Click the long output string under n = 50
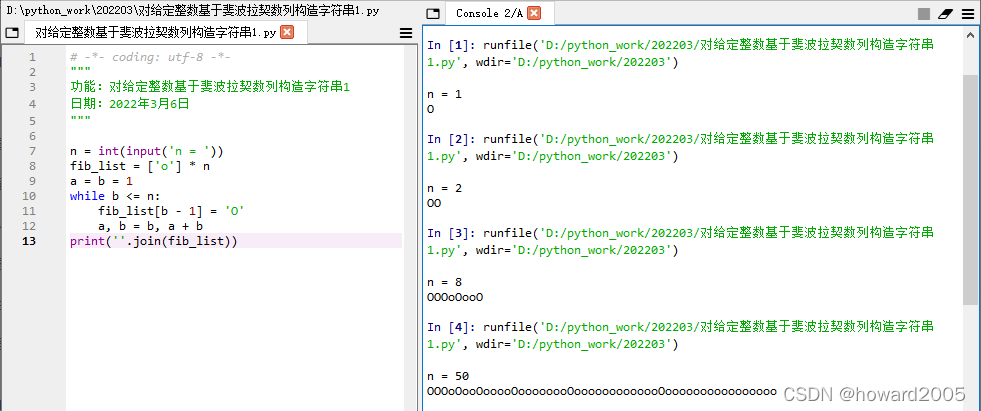This screenshot has width=981, height=411. [x=602, y=392]
